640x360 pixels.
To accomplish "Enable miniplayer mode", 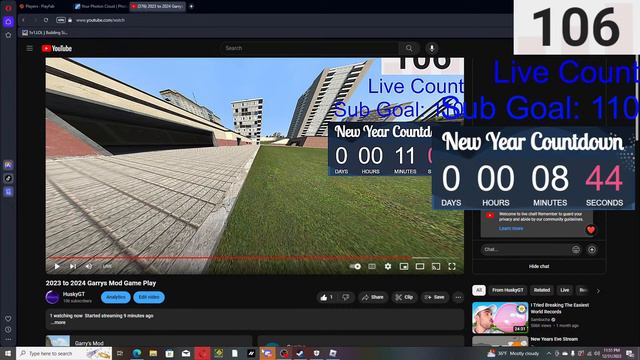I will point(404,267).
